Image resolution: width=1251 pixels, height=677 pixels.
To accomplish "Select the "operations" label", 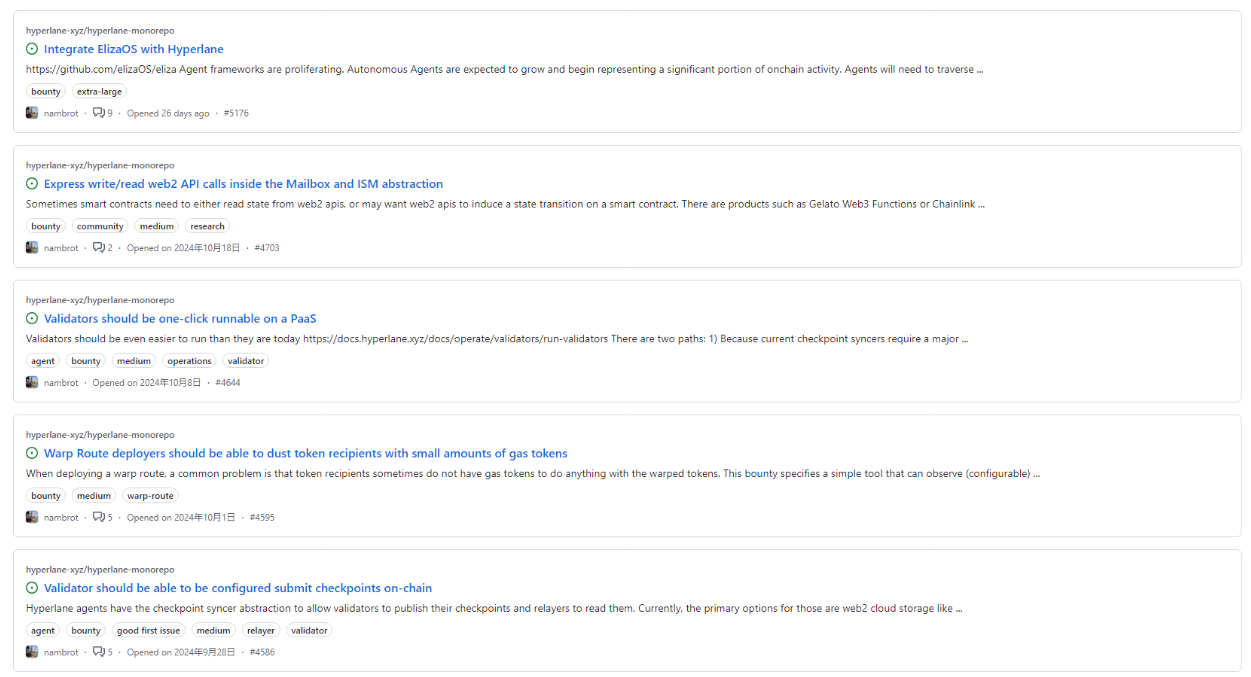I will click(x=189, y=361).
